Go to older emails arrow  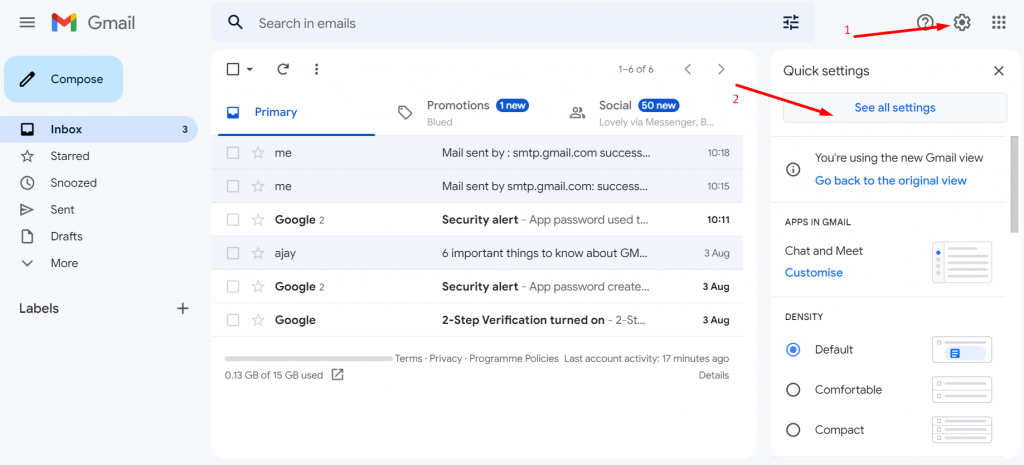(721, 69)
